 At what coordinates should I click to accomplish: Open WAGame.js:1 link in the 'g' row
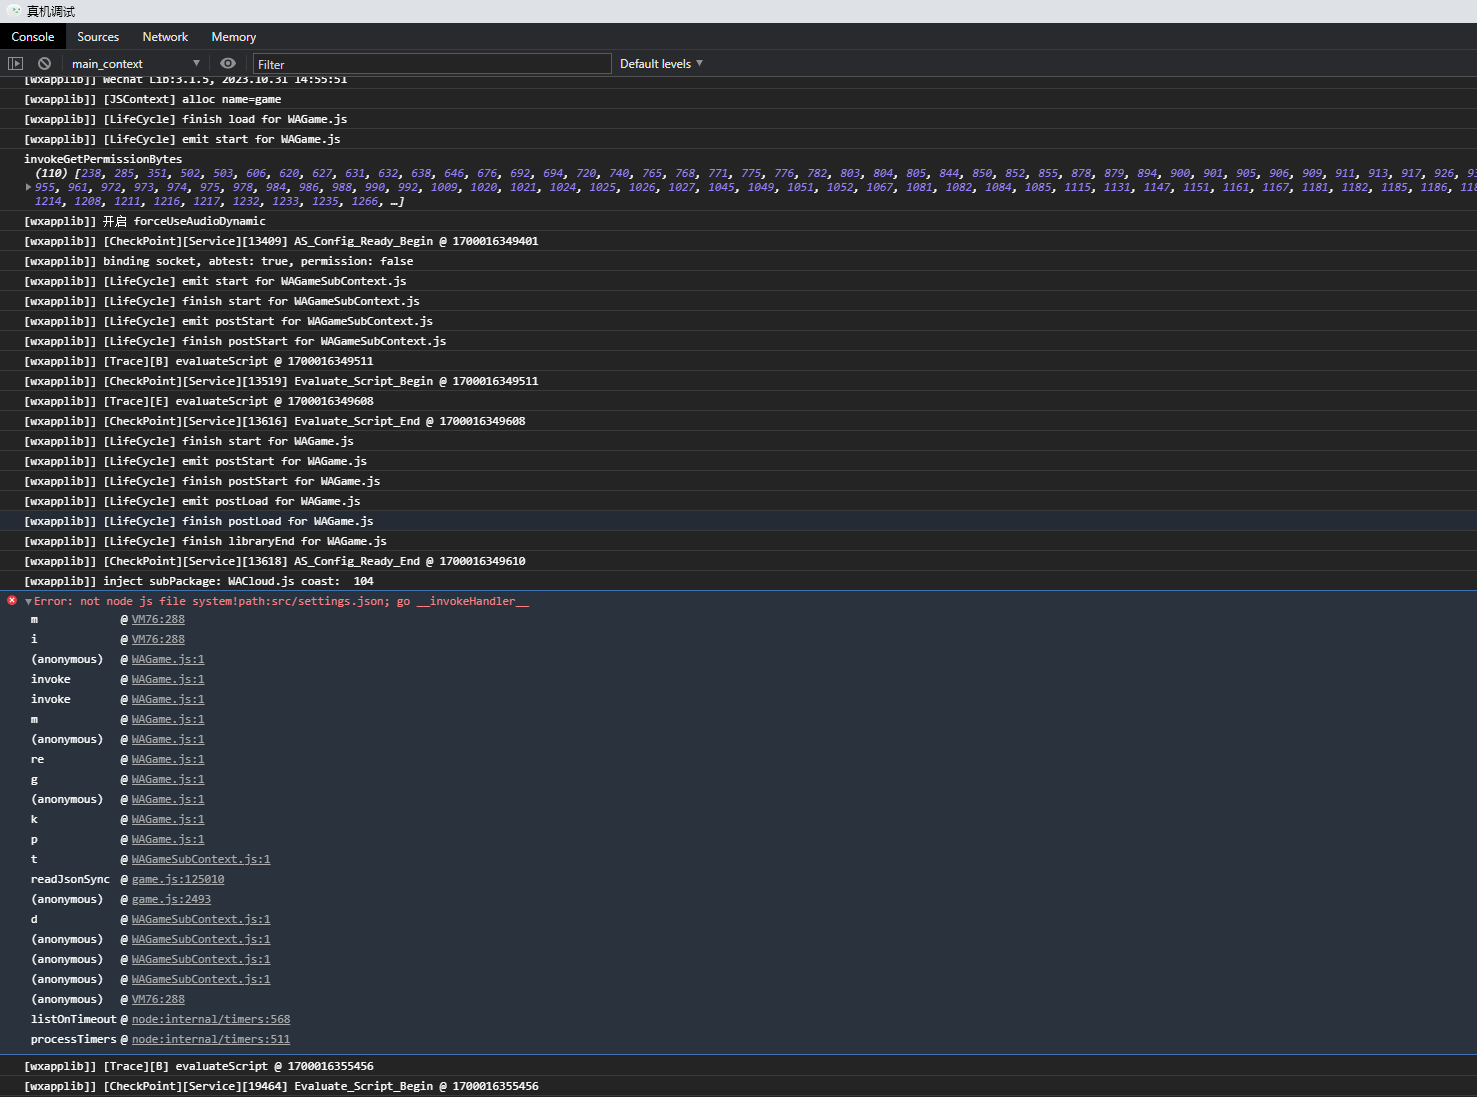point(168,779)
